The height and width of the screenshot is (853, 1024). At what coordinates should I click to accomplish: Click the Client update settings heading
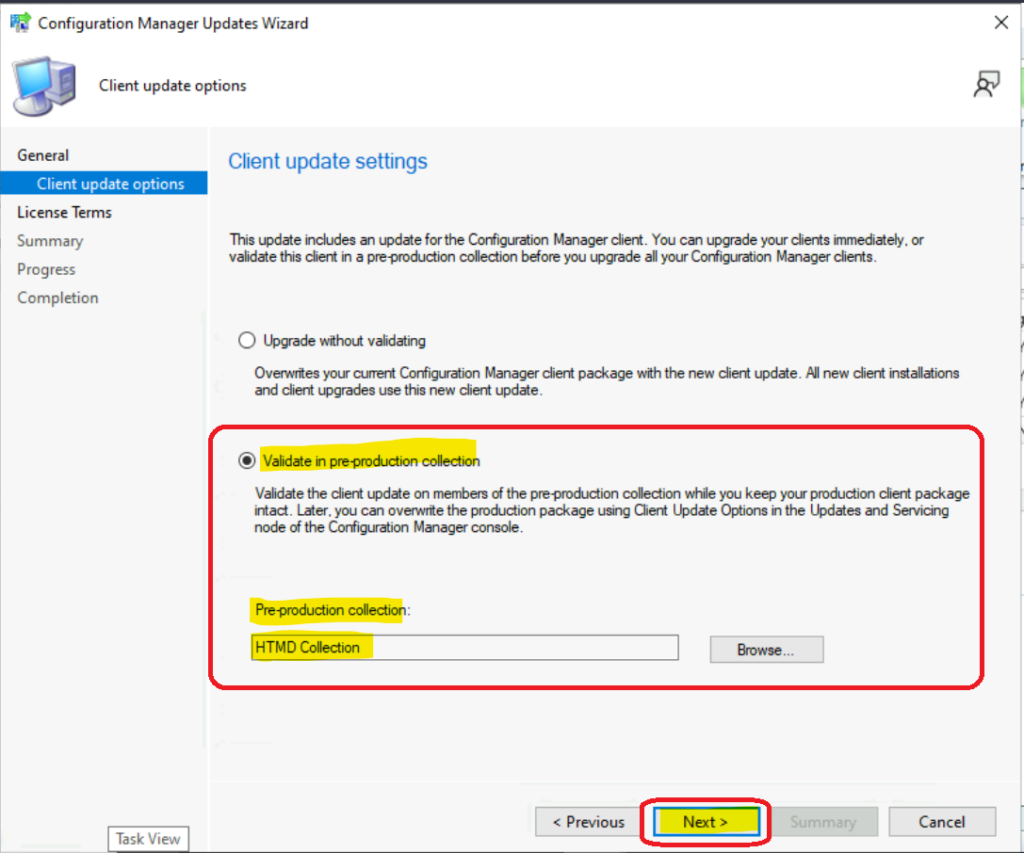[x=328, y=161]
